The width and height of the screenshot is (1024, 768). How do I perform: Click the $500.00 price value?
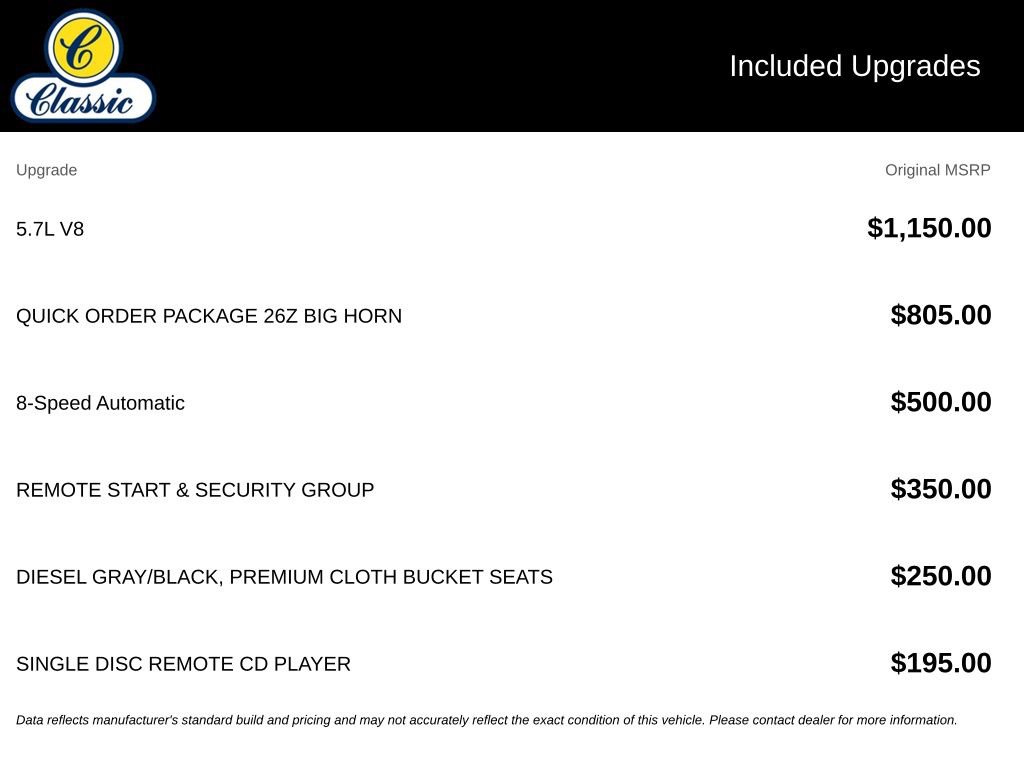pyautogui.click(x=941, y=402)
